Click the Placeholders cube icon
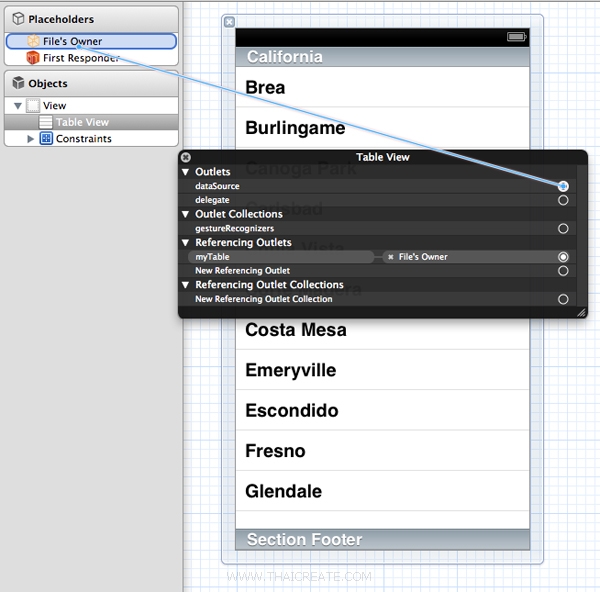Viewport: 600px width, 592px height. click(x=17, y=19)
